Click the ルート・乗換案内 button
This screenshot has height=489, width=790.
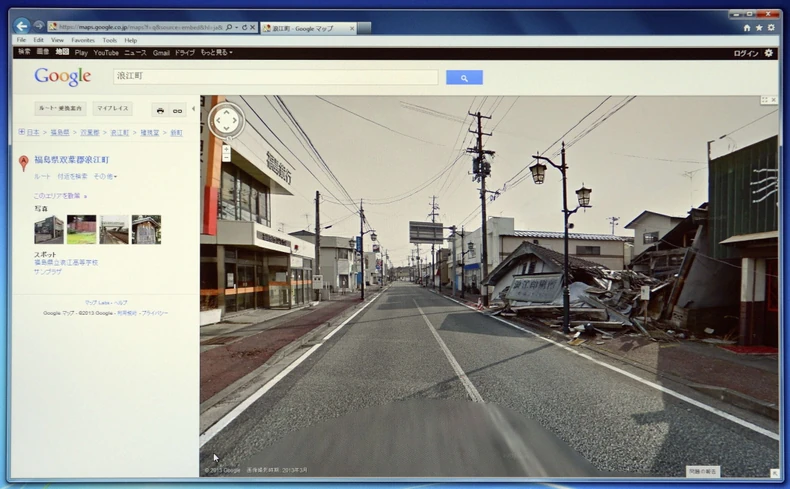(62, 108)
